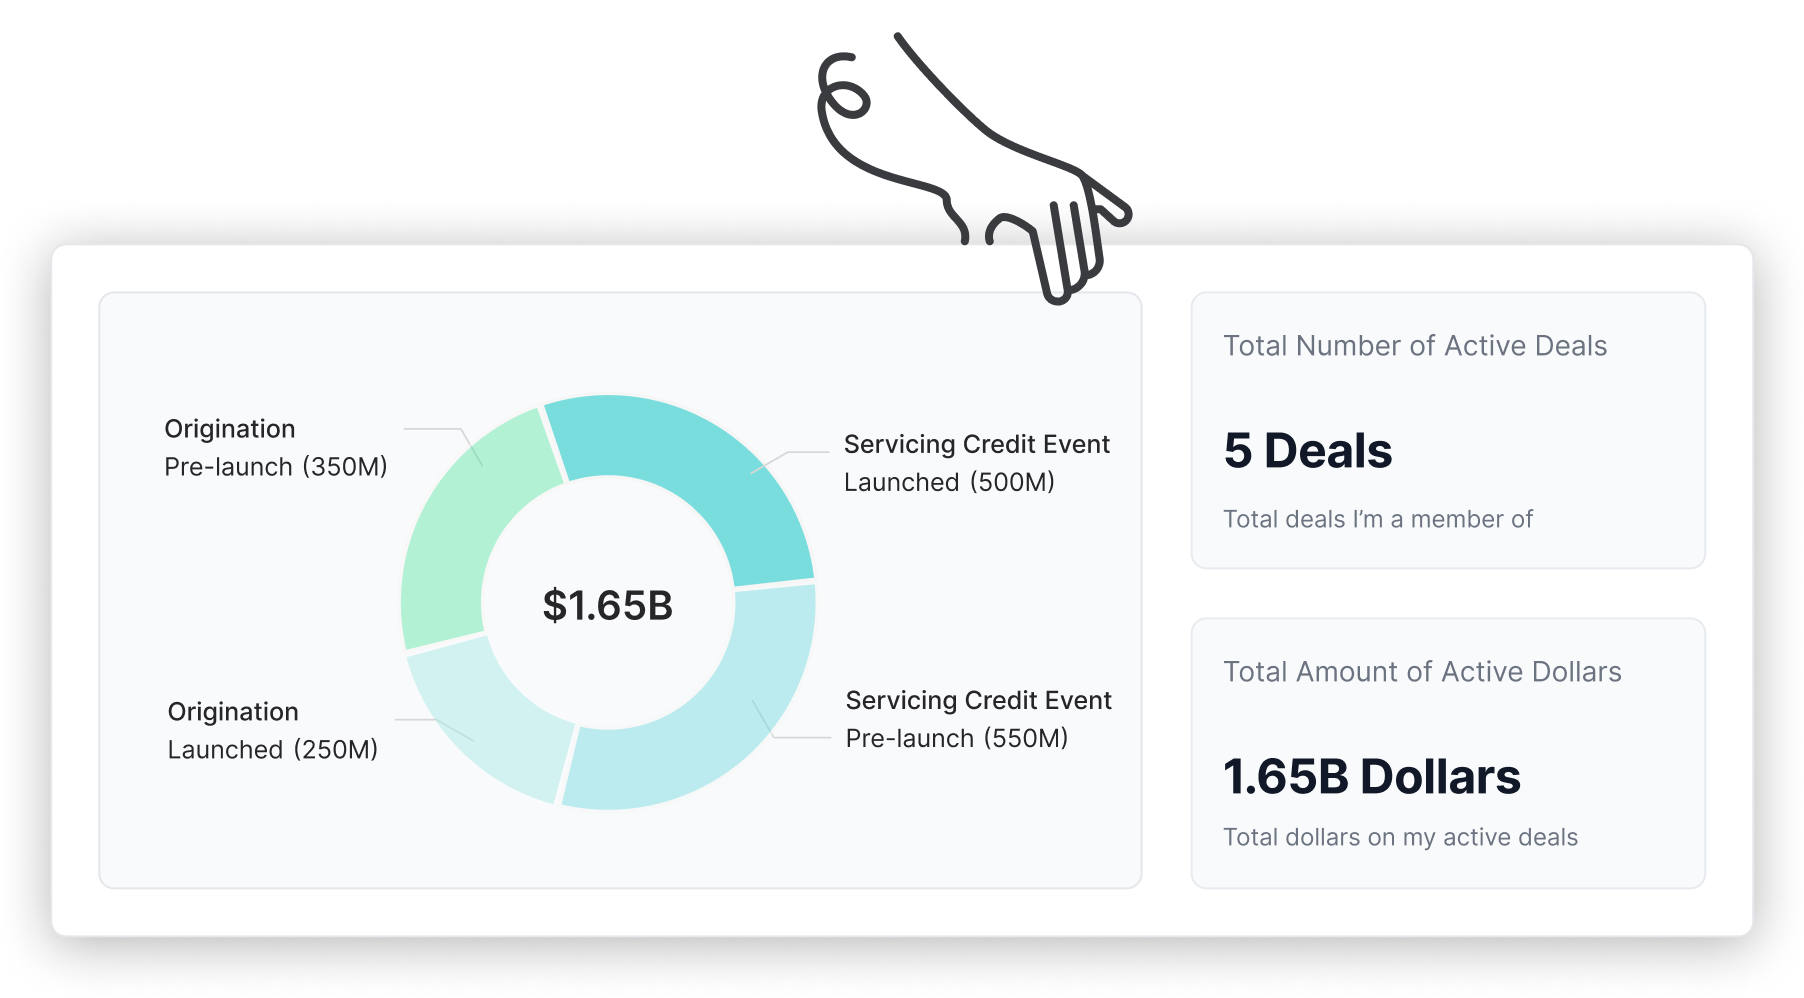Click the "Pre-launch (550M)" label text
Image resolution: width=1804 pixels, height=998 pixels.
coord(957,738)
